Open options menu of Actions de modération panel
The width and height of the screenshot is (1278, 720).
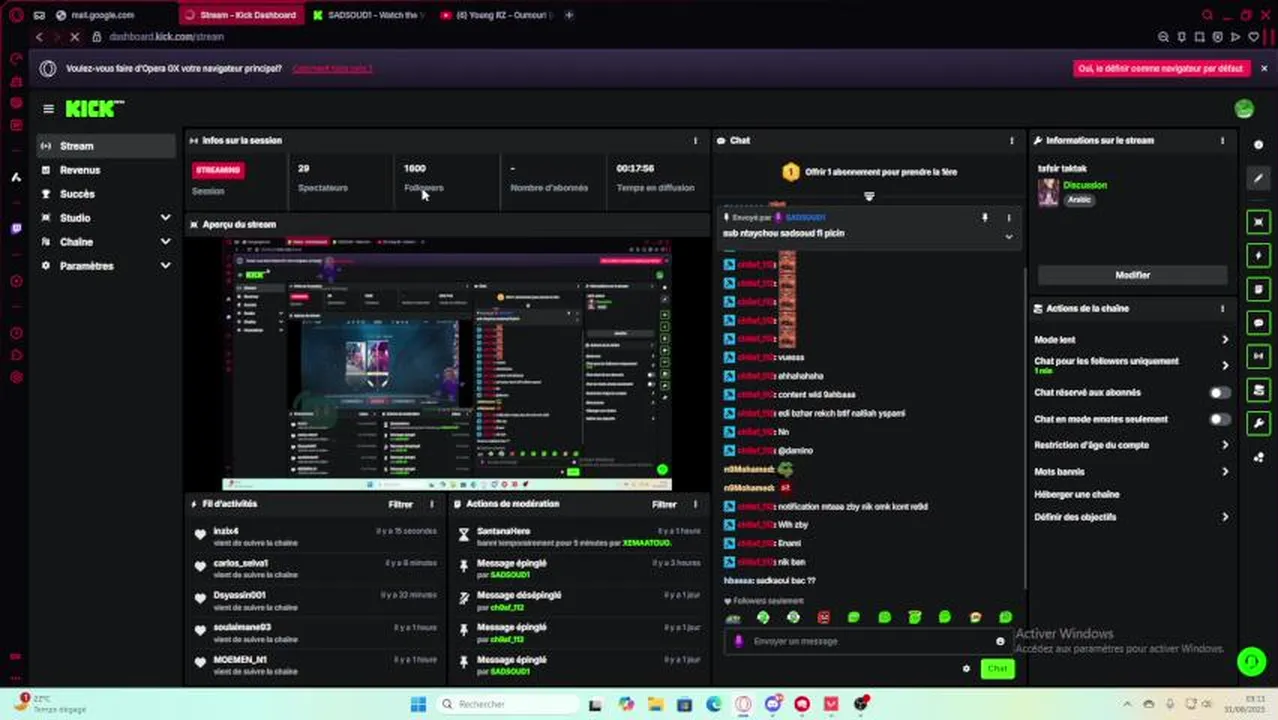tap(695, 504)
